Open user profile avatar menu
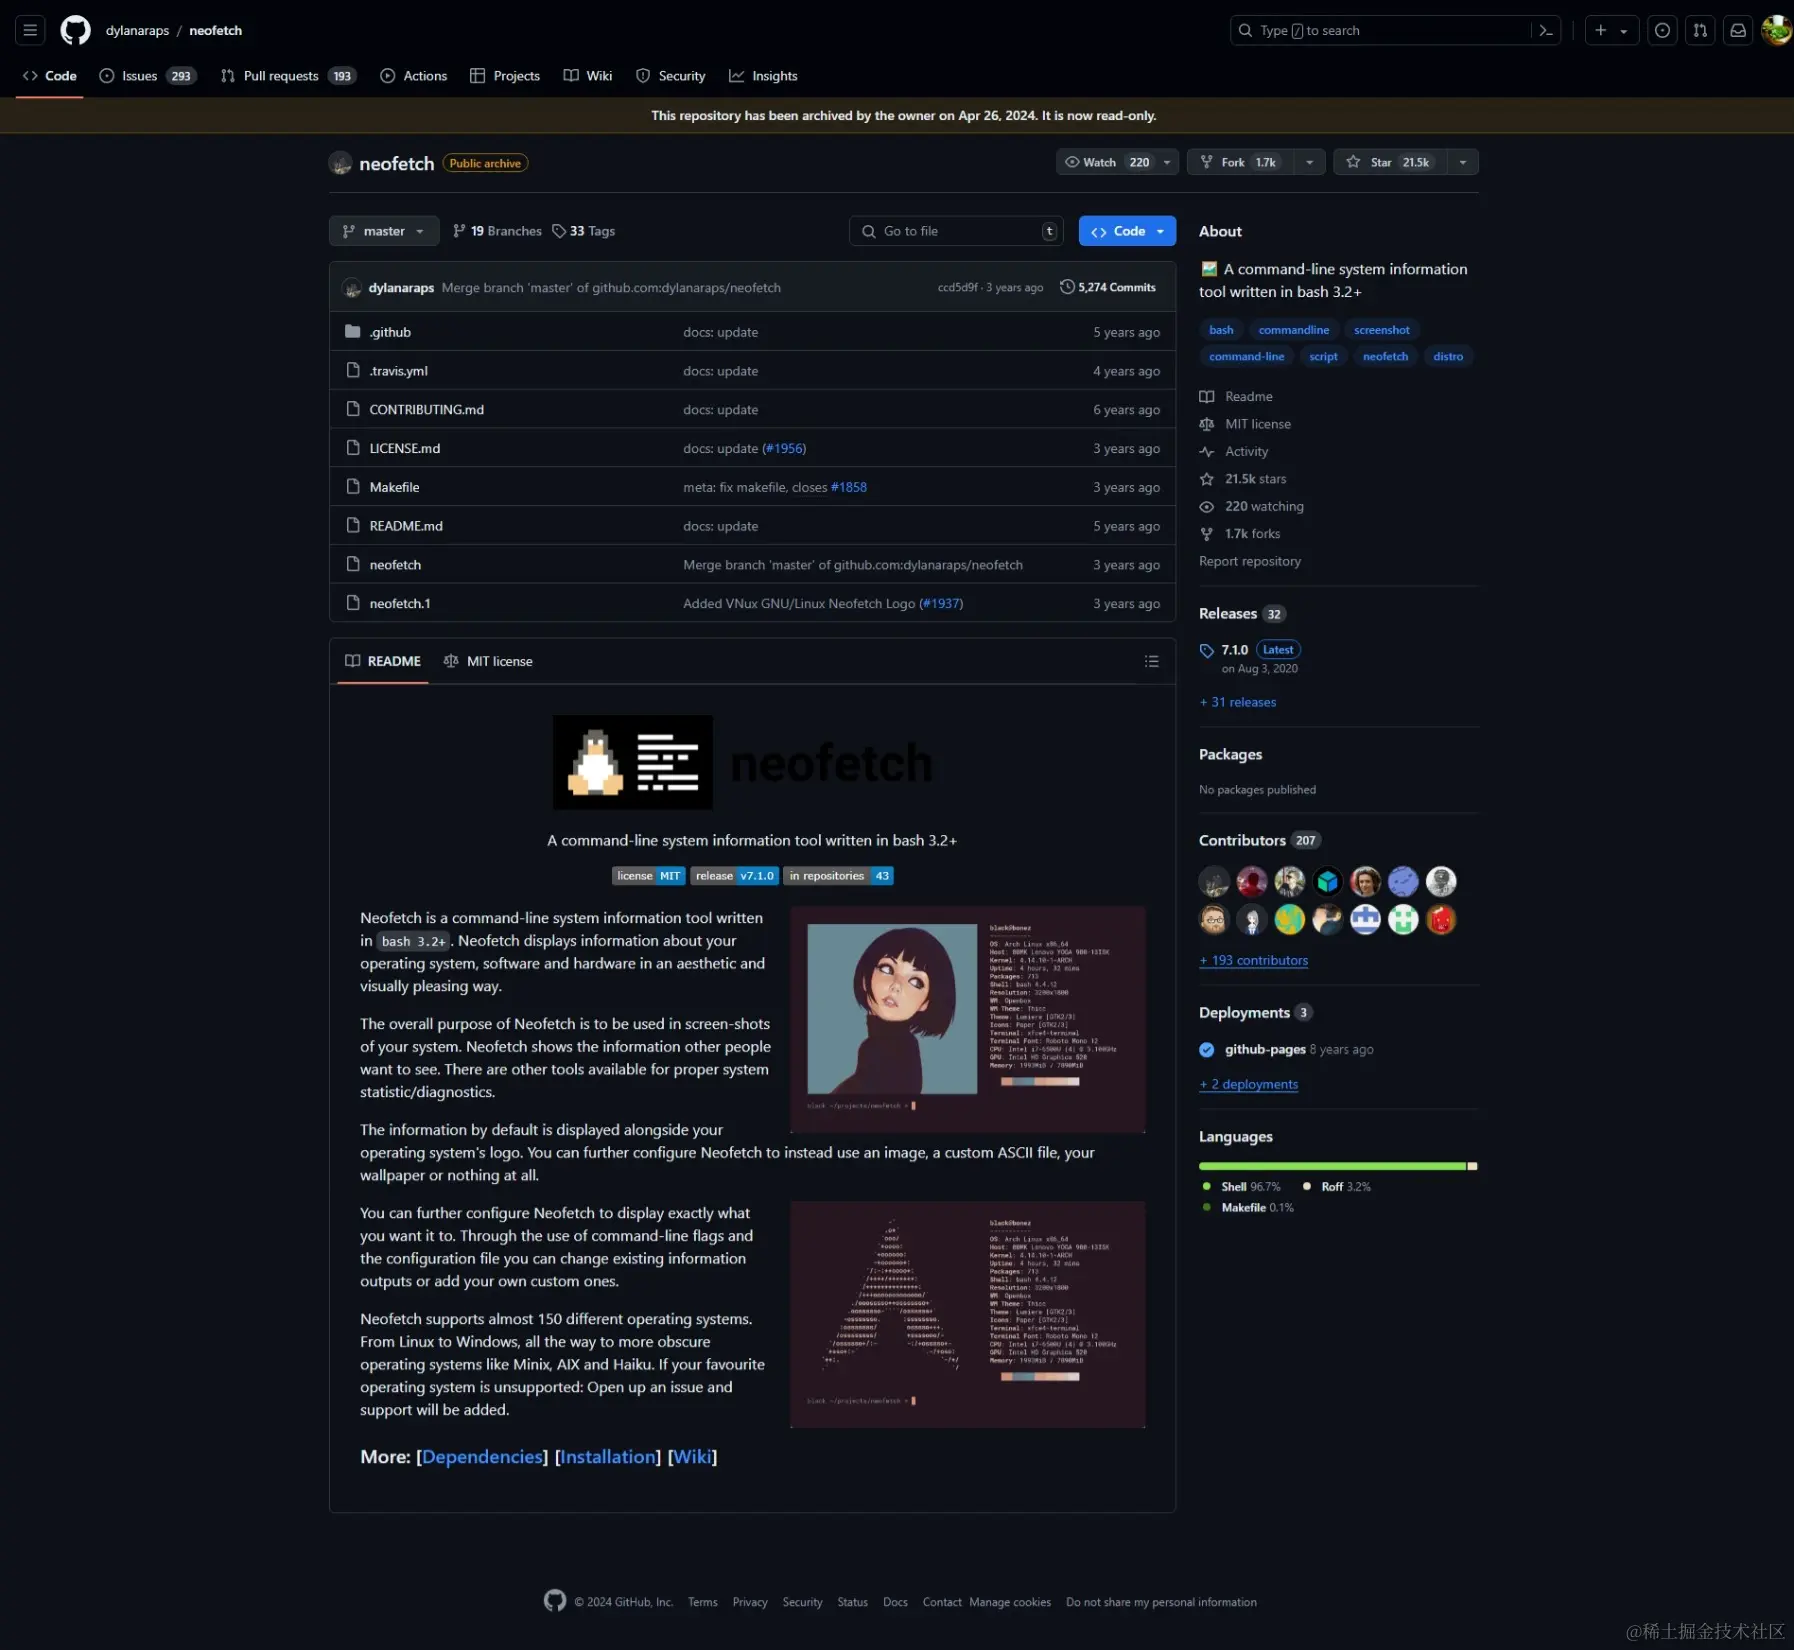1794x1650 pixels. (x=1776, y=30)
